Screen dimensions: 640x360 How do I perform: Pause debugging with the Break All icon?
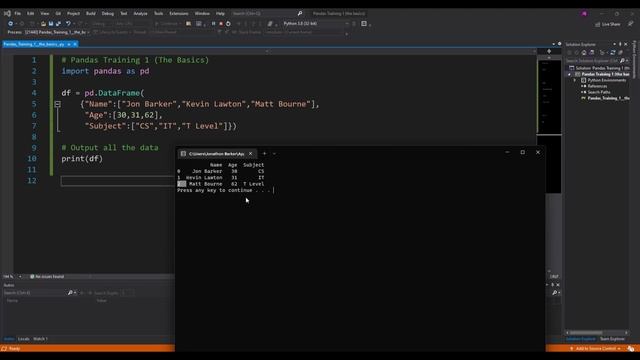213,24
